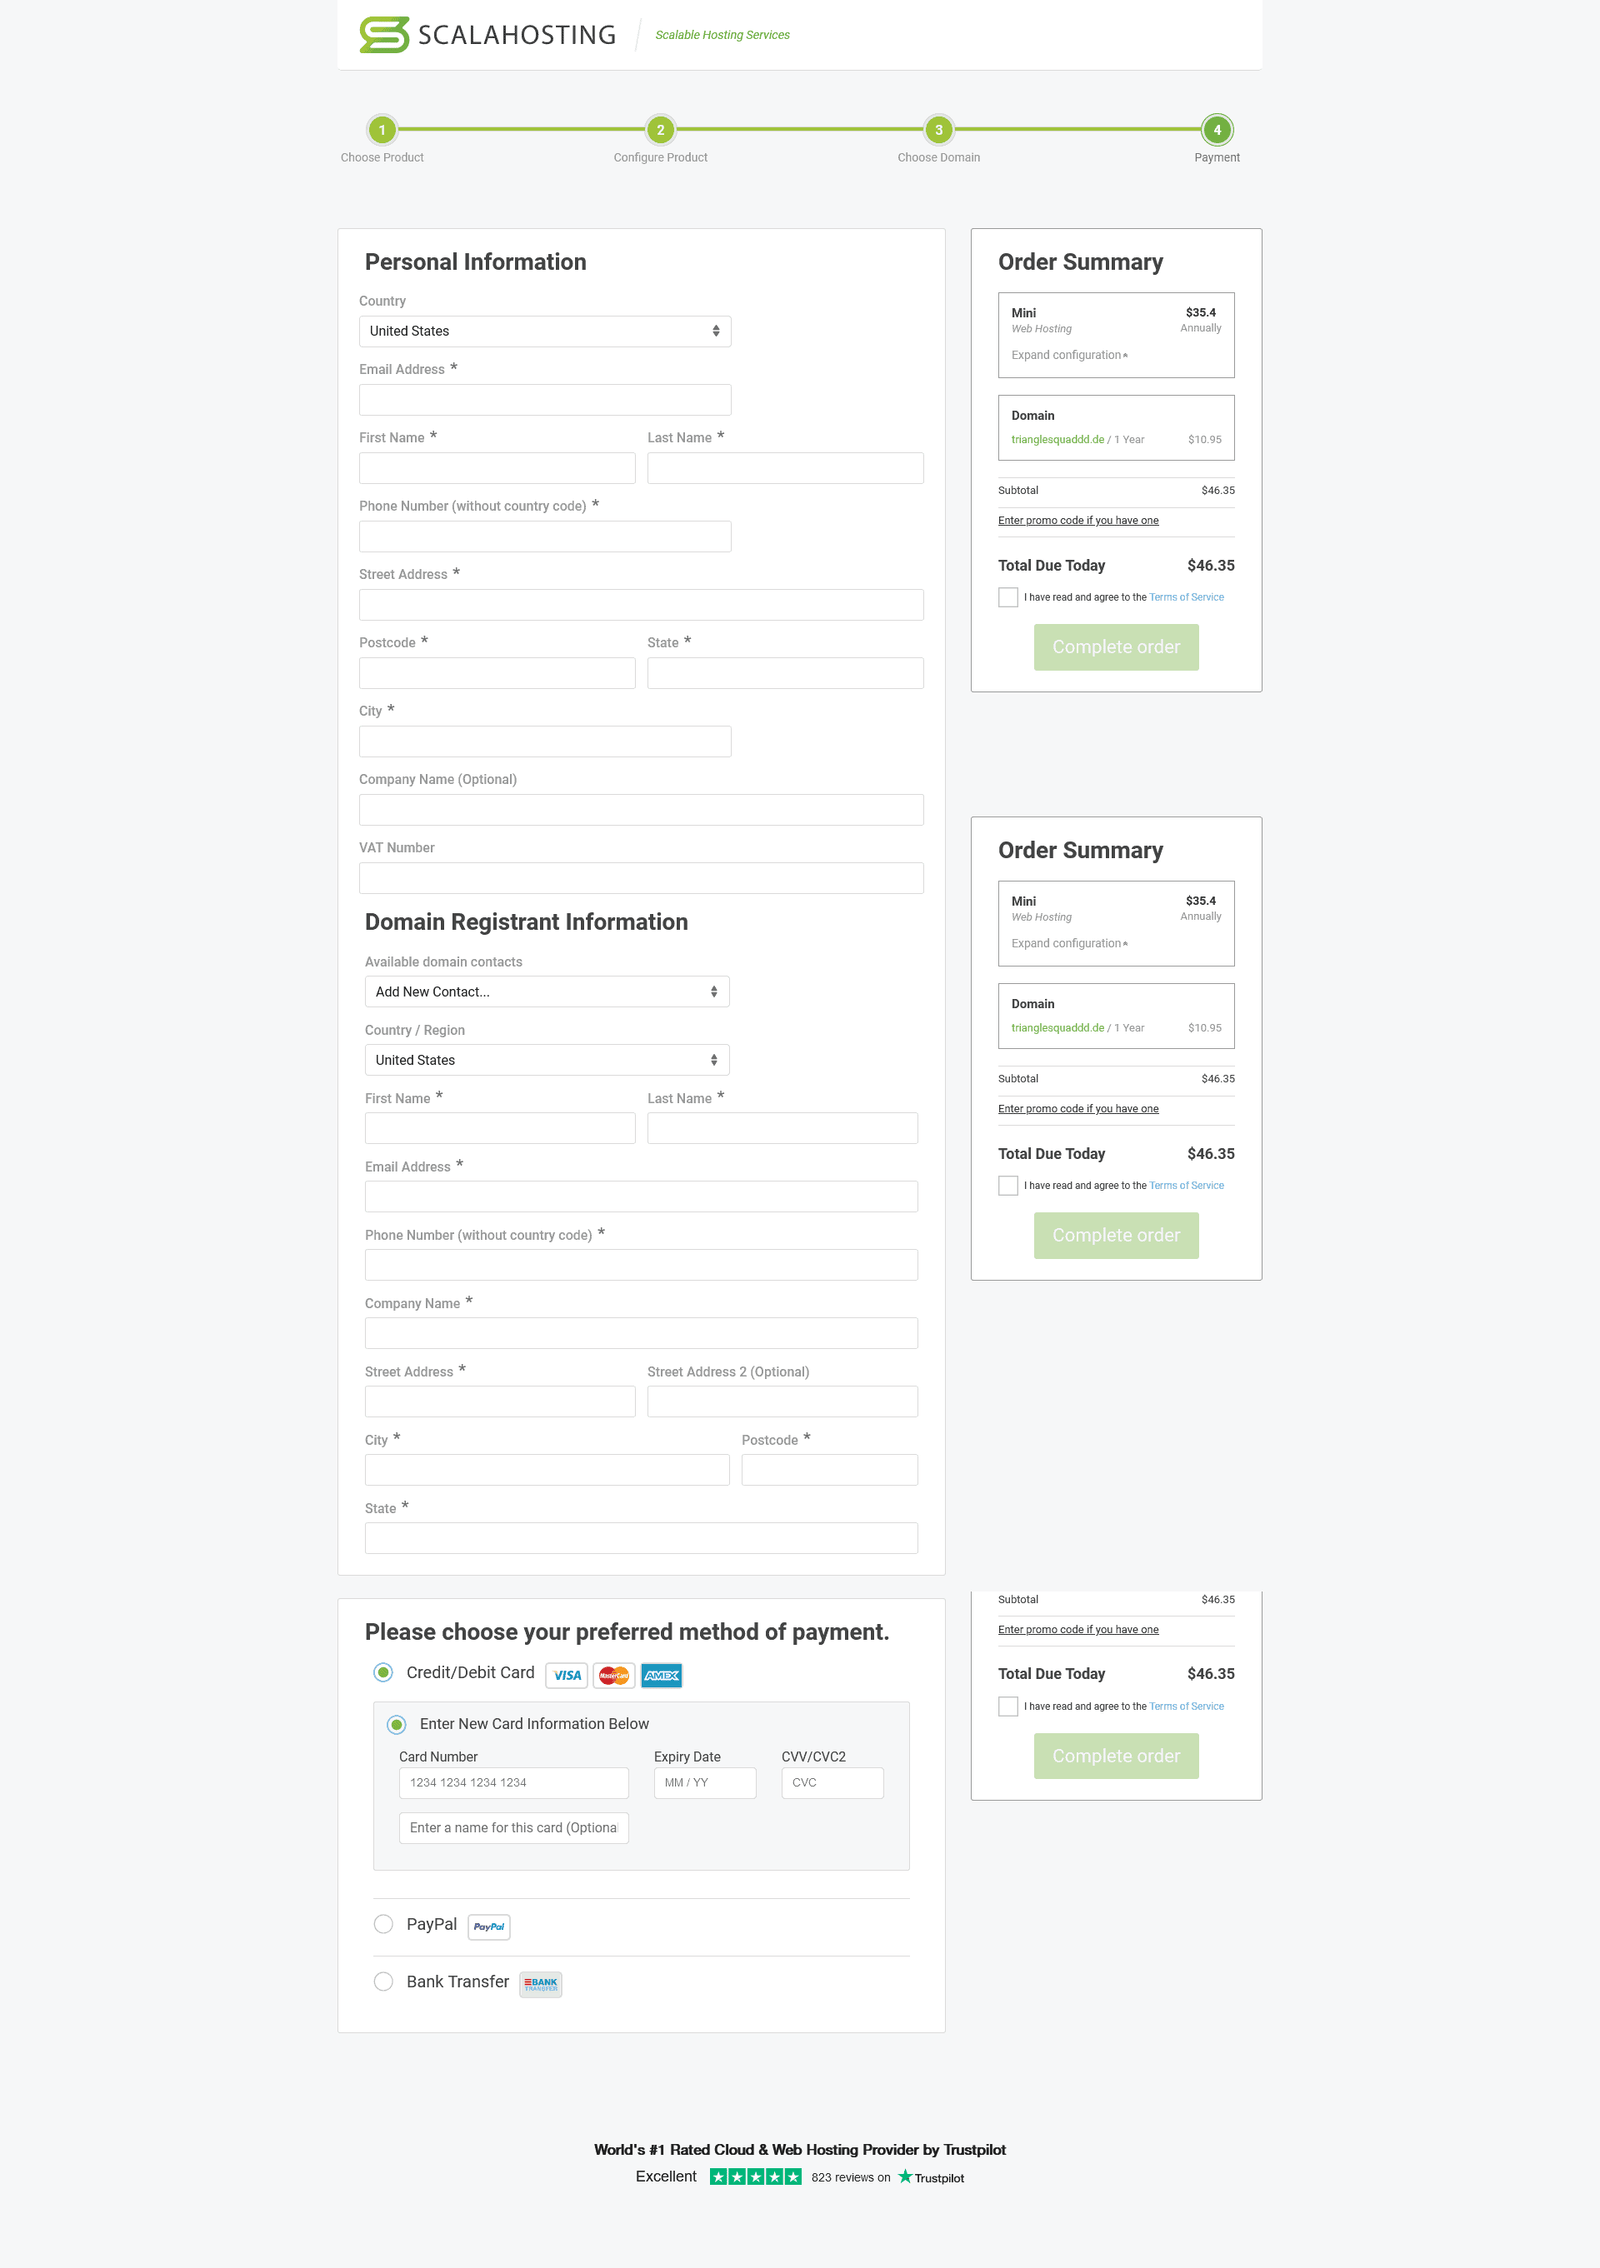
Task: Click the Trustpilot star rating icon
Action: pyautogui.click(x=755, y=2176)
